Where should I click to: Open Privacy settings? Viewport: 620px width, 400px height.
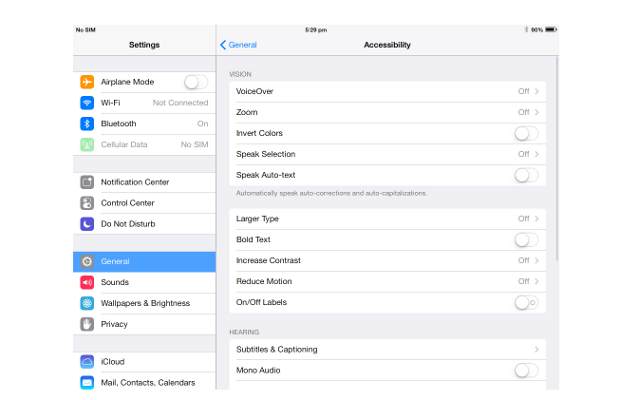[144, 324]
